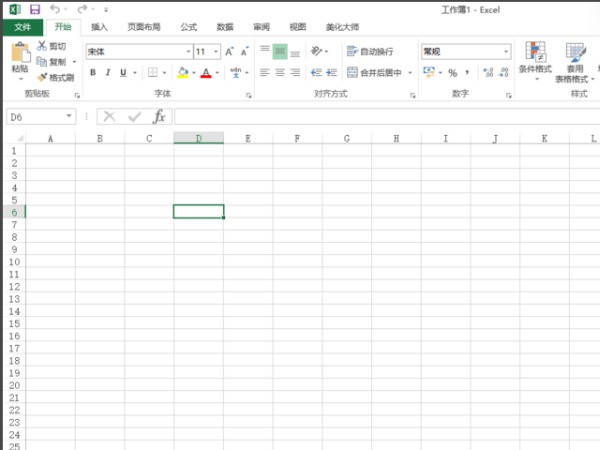Click the Save icon in quick access toolbar
The height and width of the screenshot is (450, 600).
[x=34, y=9]
